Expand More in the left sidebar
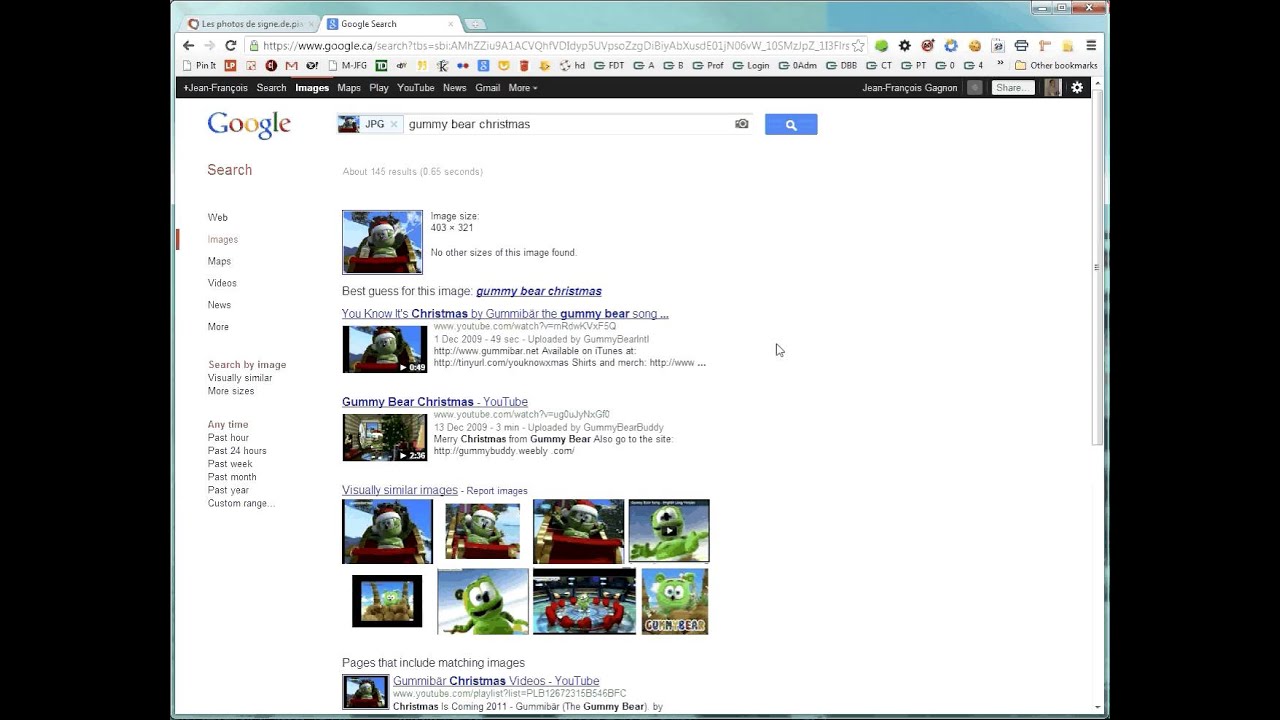Viewport: 1280px width, 720px height. (x=218, y=327)
